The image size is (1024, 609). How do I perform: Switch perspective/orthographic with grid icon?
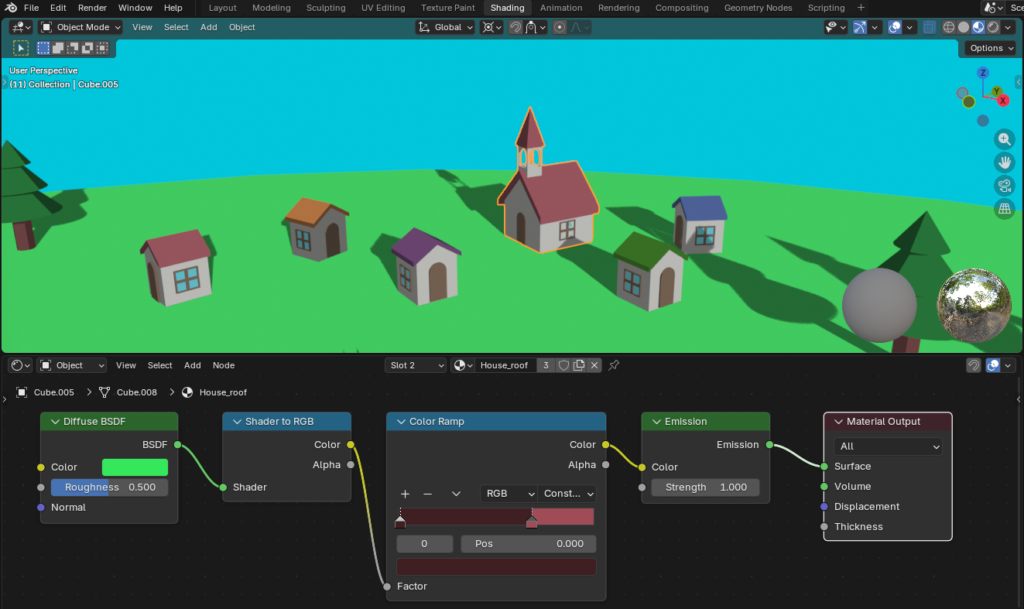(x=1005, y=209)
